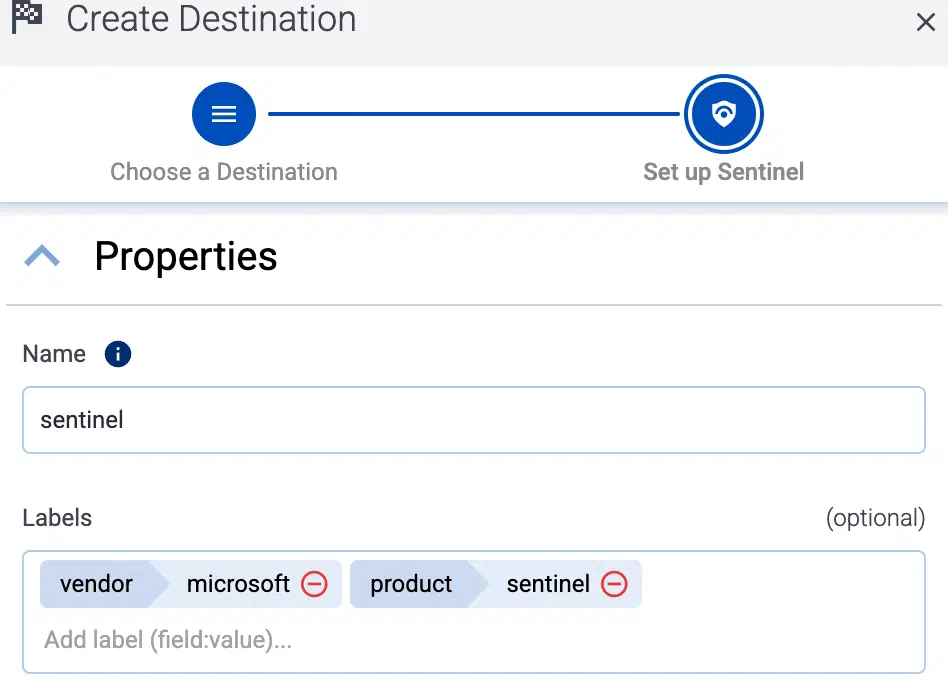Click the Properties section heading
Screen dimensions: 948x690
[x=186, y=257]
